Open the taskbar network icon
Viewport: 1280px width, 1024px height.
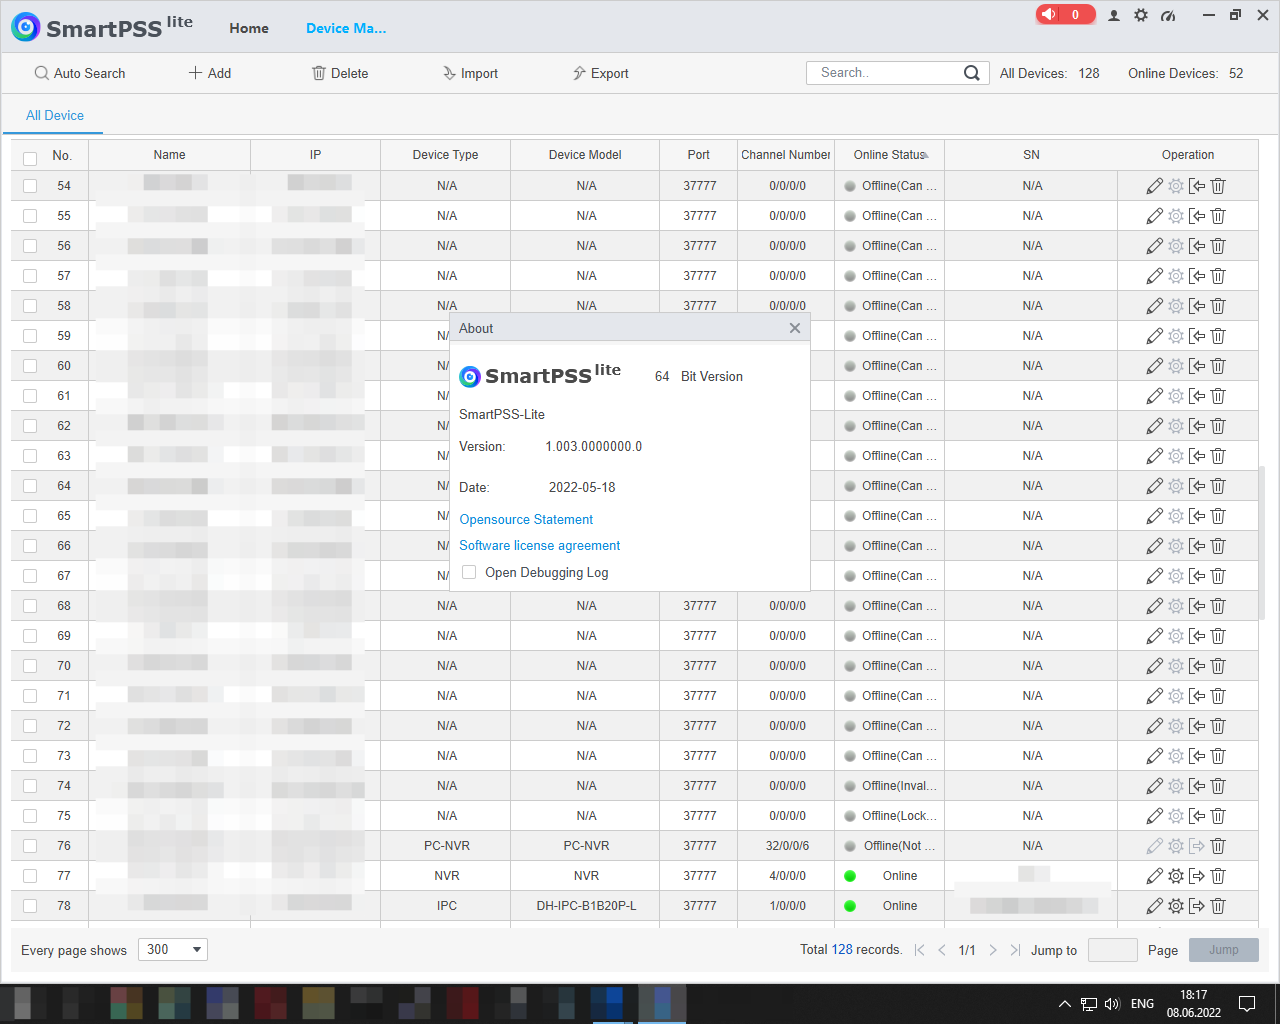coord(1089,1004)
